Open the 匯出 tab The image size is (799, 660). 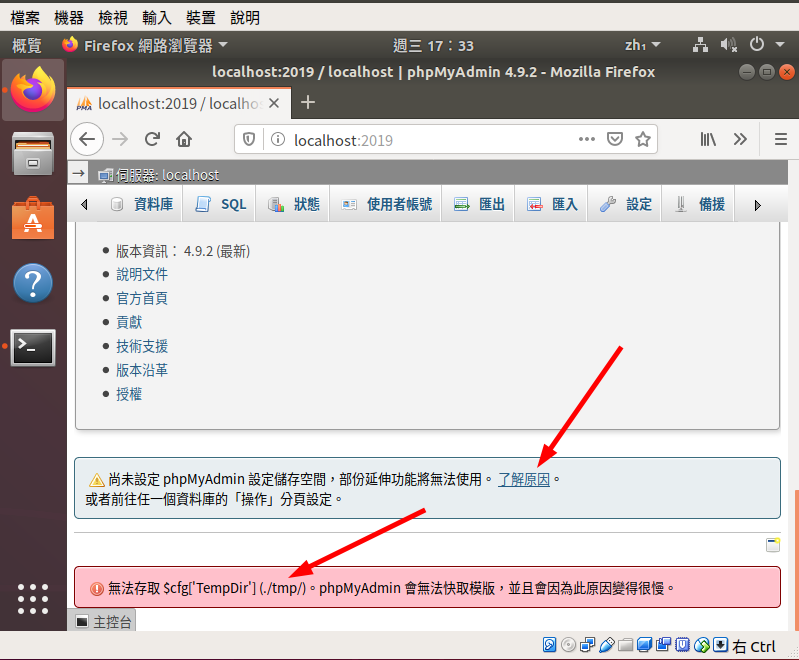pos(479,204)
